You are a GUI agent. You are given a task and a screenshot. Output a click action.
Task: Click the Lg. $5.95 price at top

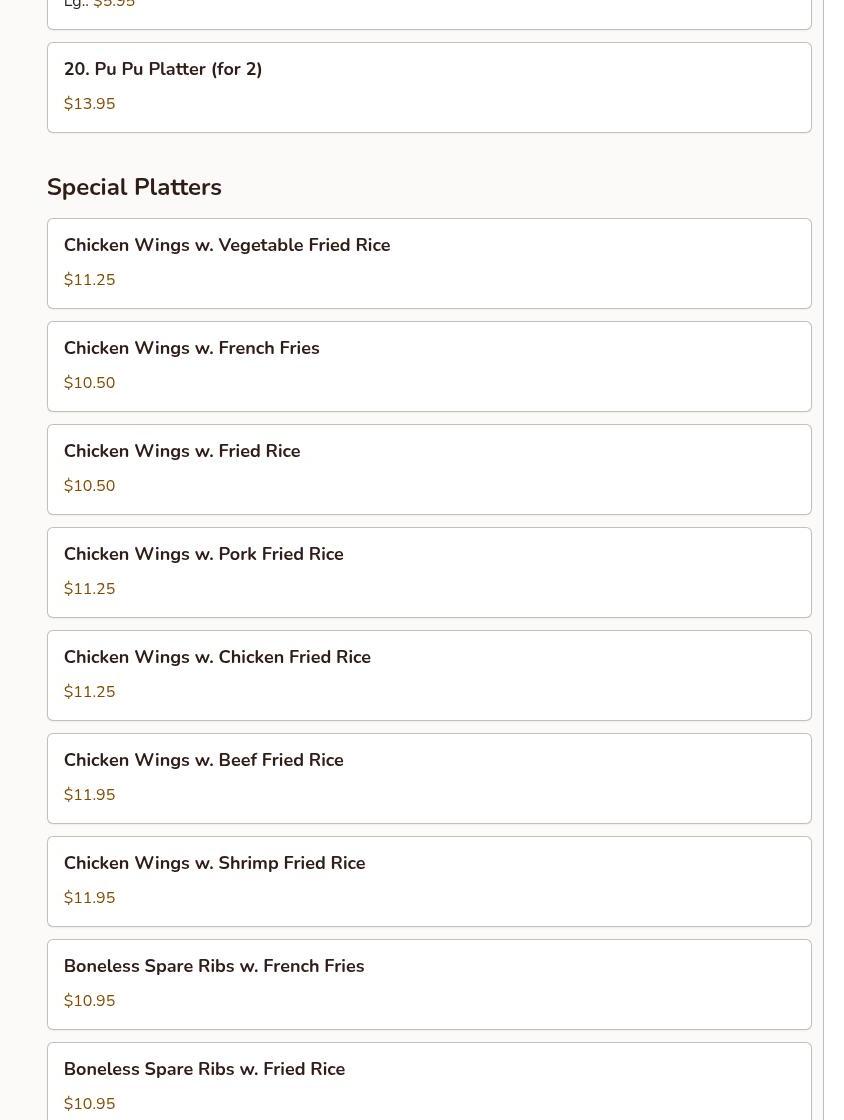tap(114, 5)
